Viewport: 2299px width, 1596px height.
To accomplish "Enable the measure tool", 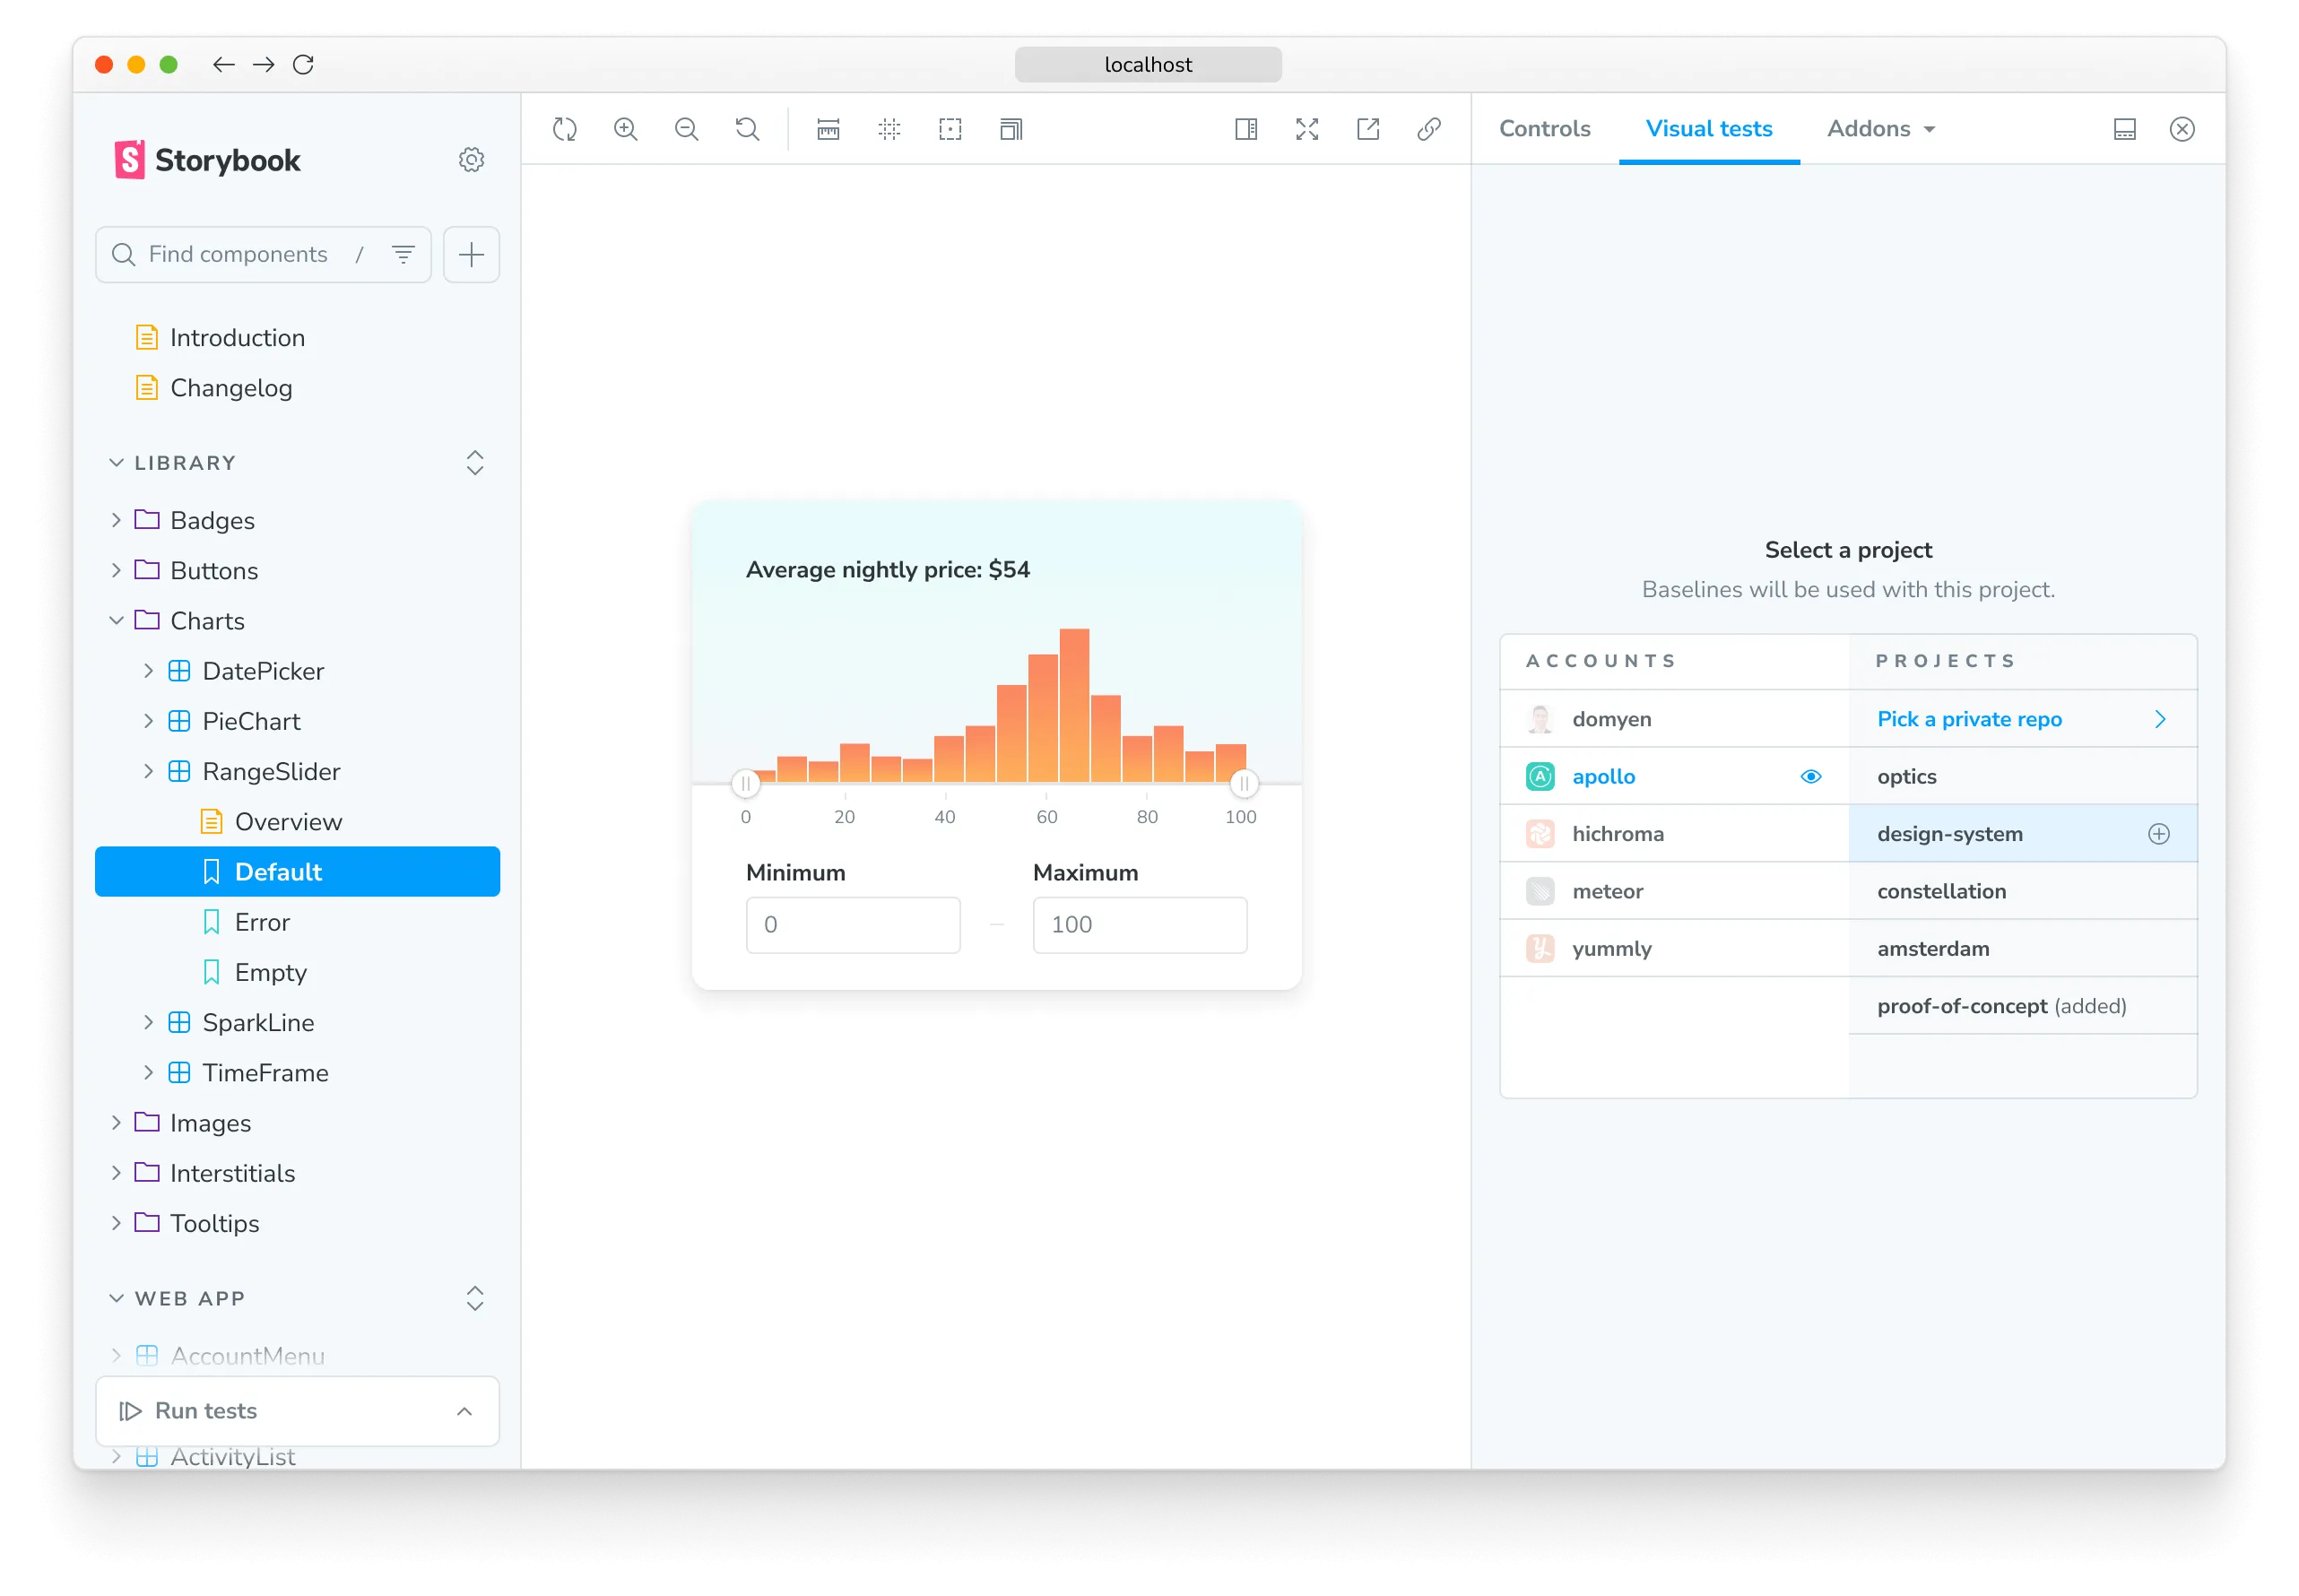I will tap(828, 129).
